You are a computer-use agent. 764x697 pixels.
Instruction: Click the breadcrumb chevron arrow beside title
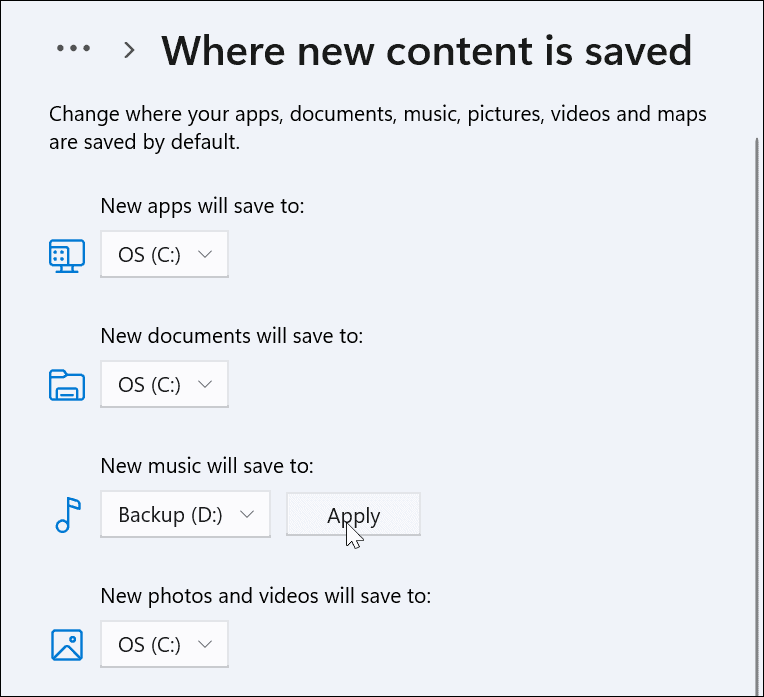pos(129,50)
